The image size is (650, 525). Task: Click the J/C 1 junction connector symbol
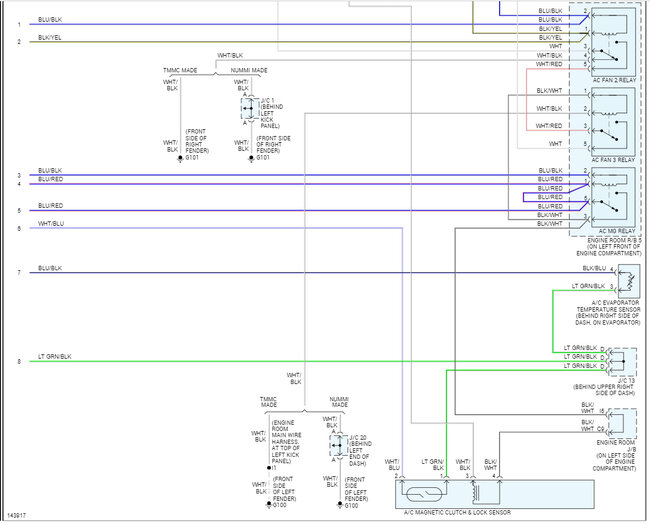pos(250,109)
